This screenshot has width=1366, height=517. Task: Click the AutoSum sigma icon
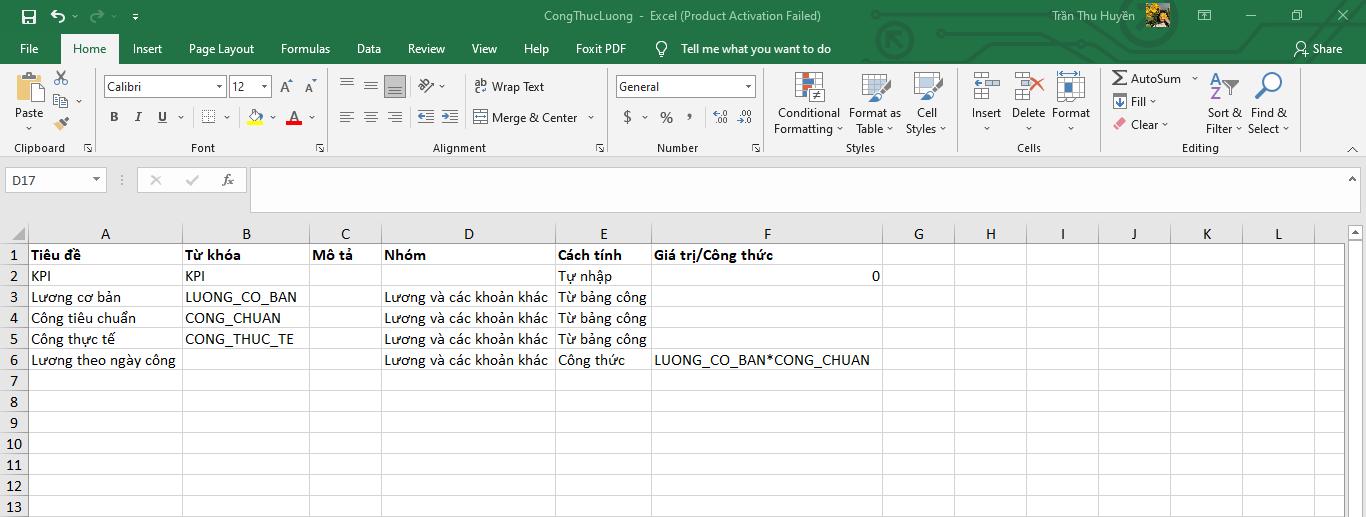(1120, 78)
